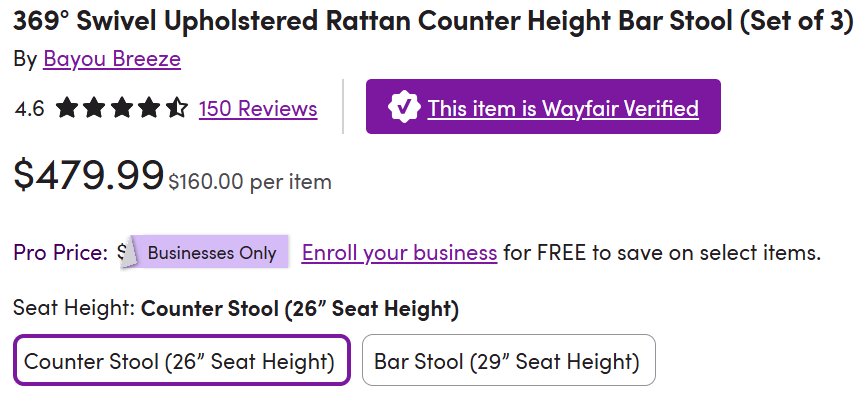Click the "$160.00 per item" text
Image resolution: width=868 pixels, height=406 pixels.
250,182
